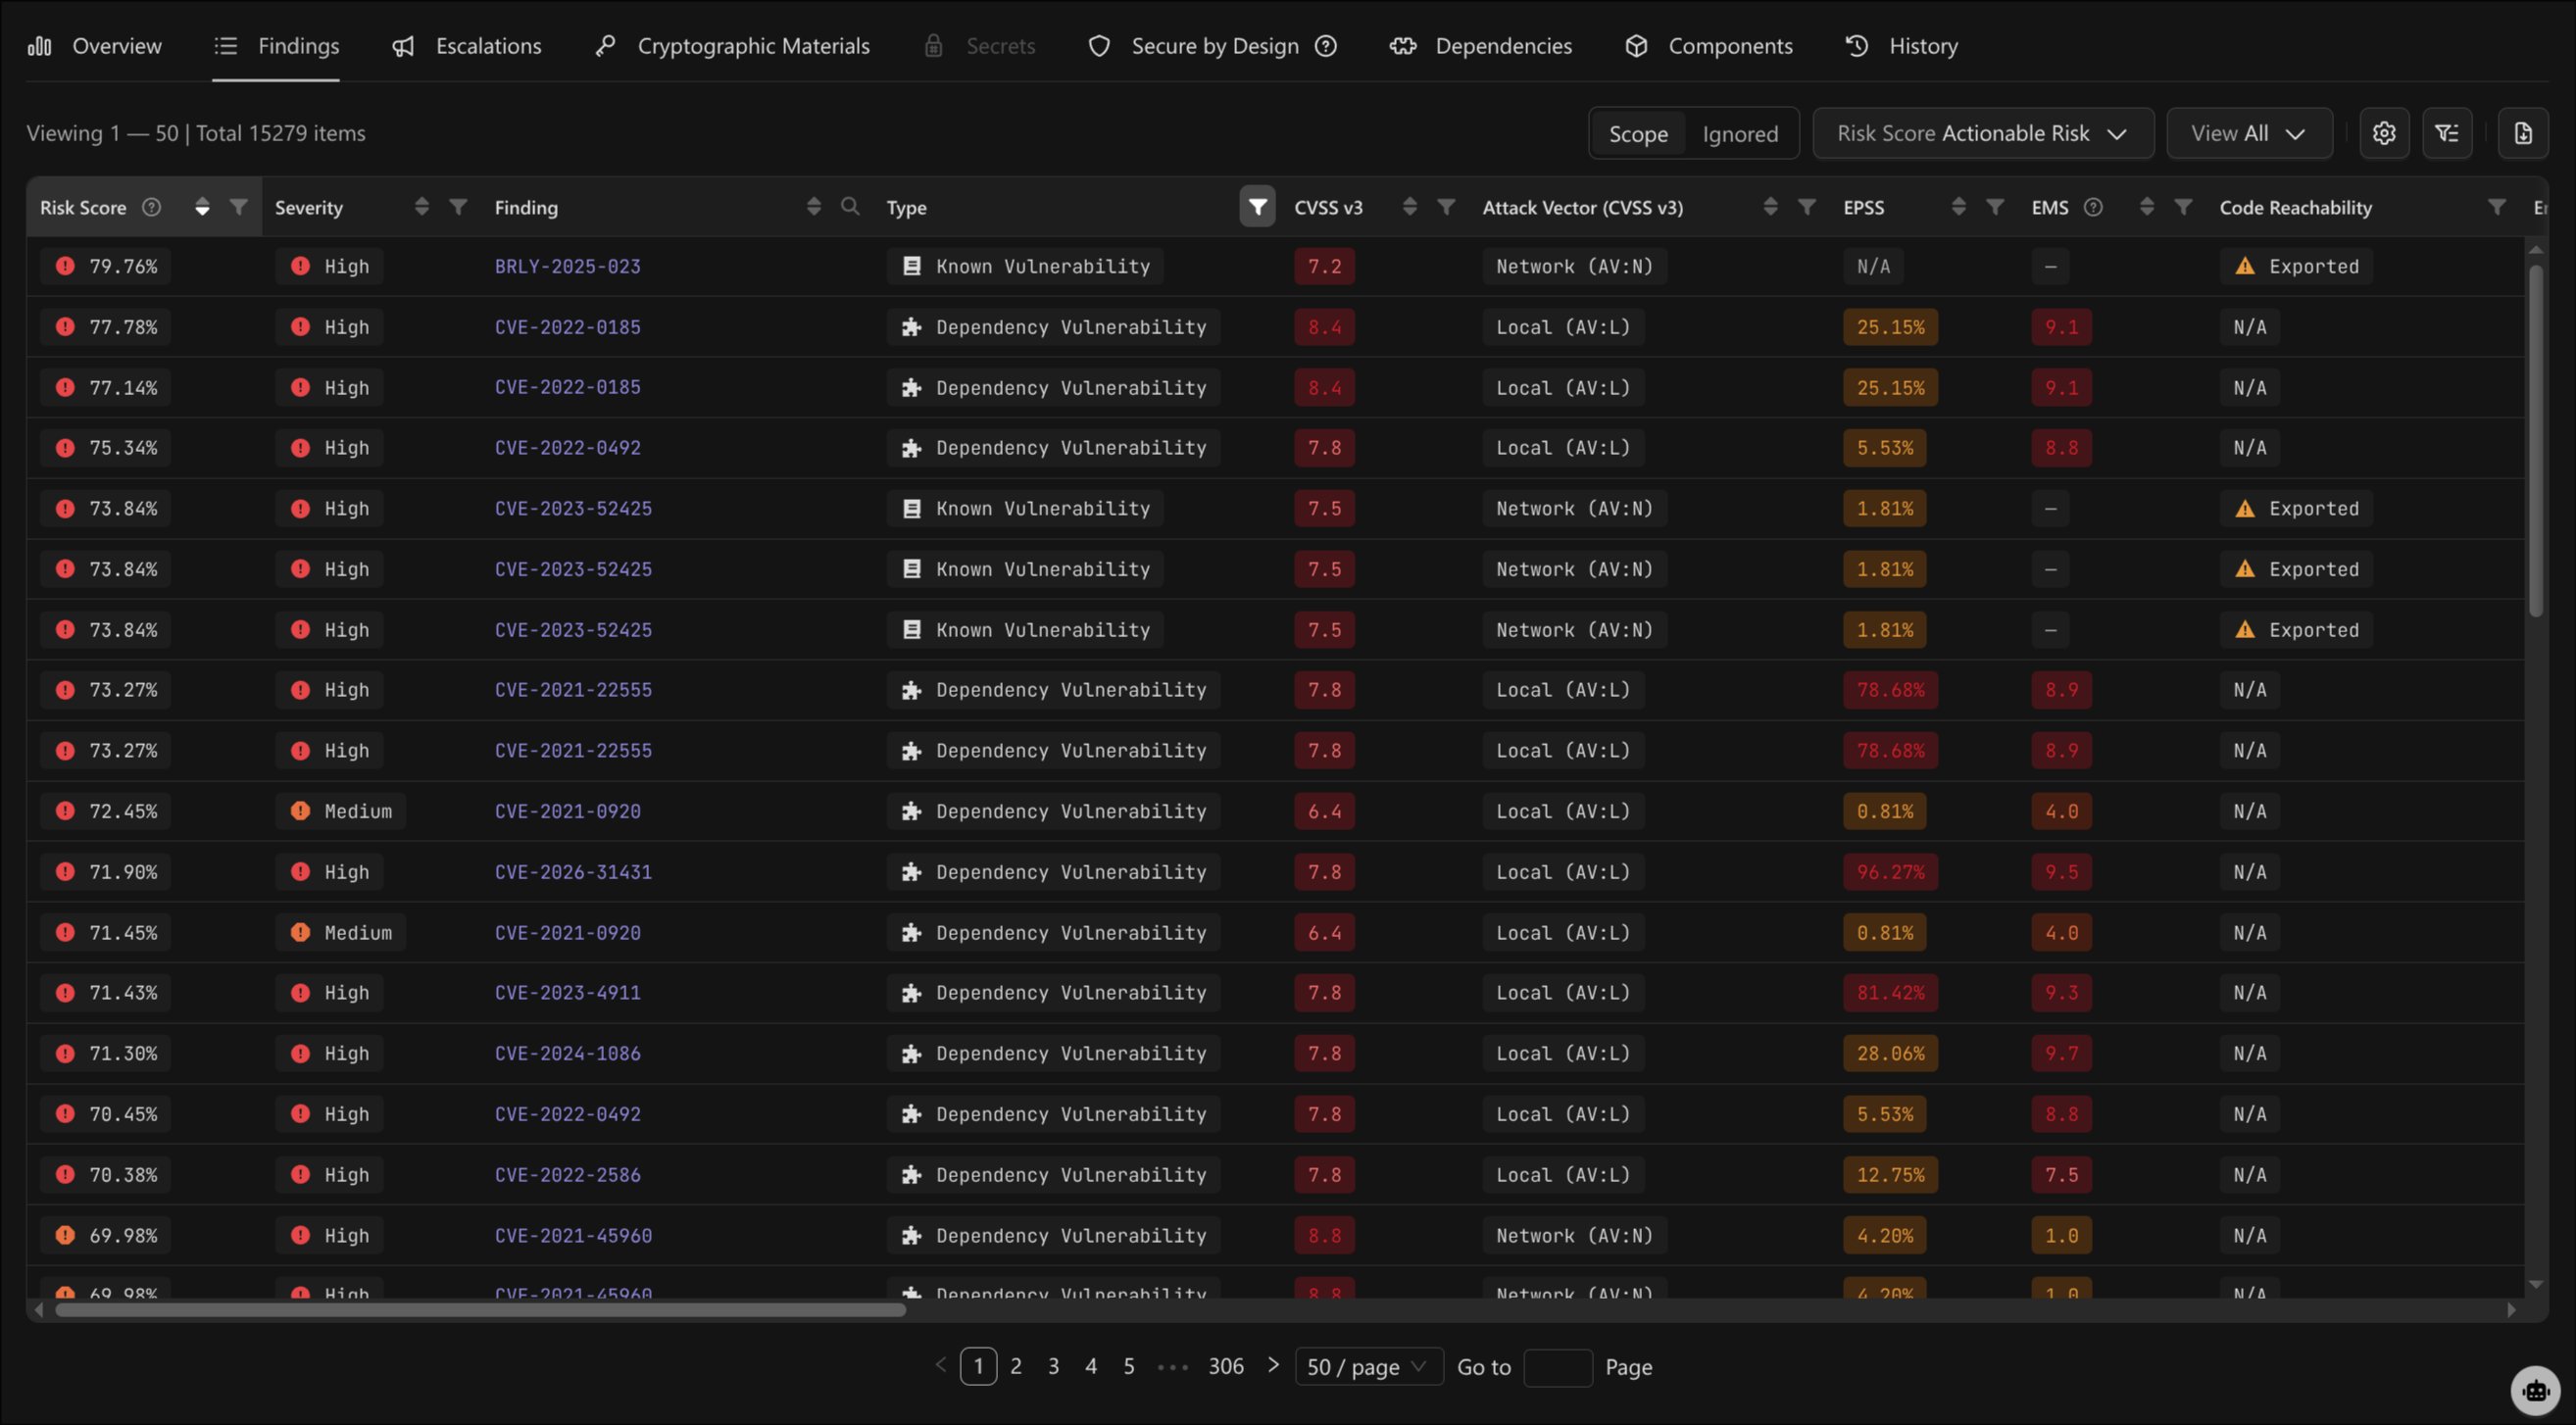Switch to Scope view

1638,134
